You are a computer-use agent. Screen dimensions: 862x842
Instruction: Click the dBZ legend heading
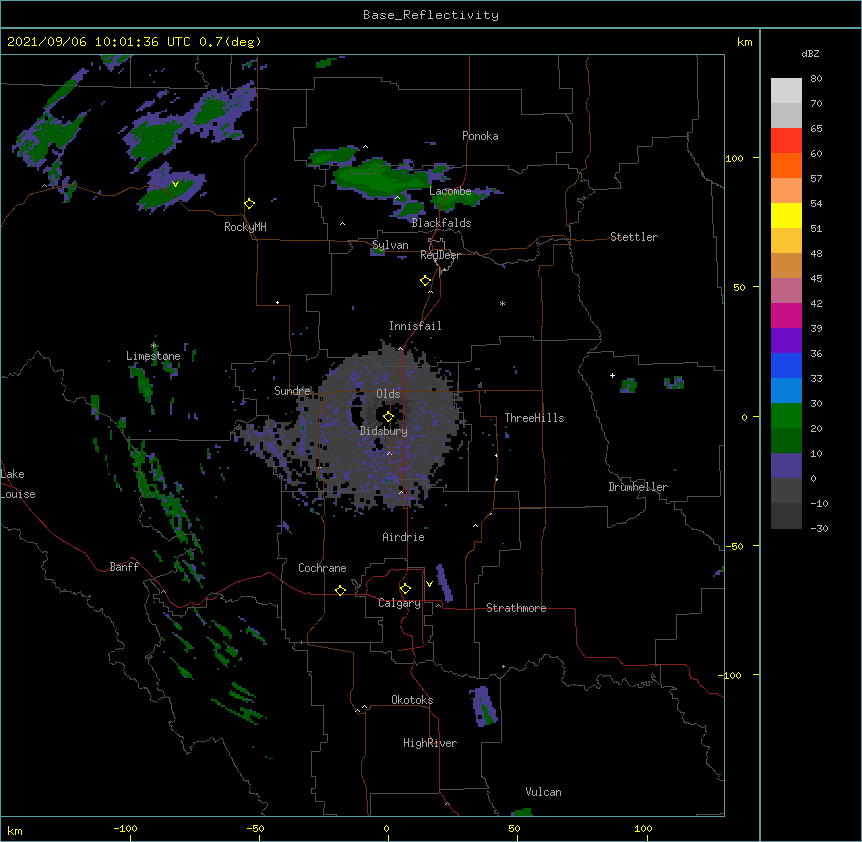click(810, 54)
